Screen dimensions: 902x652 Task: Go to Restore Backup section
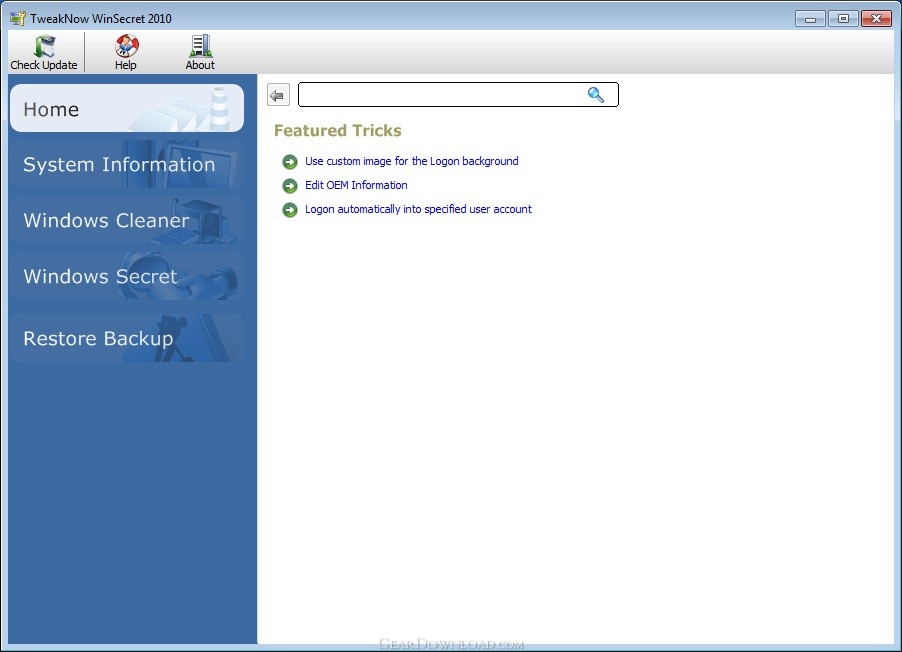(127, 338)
